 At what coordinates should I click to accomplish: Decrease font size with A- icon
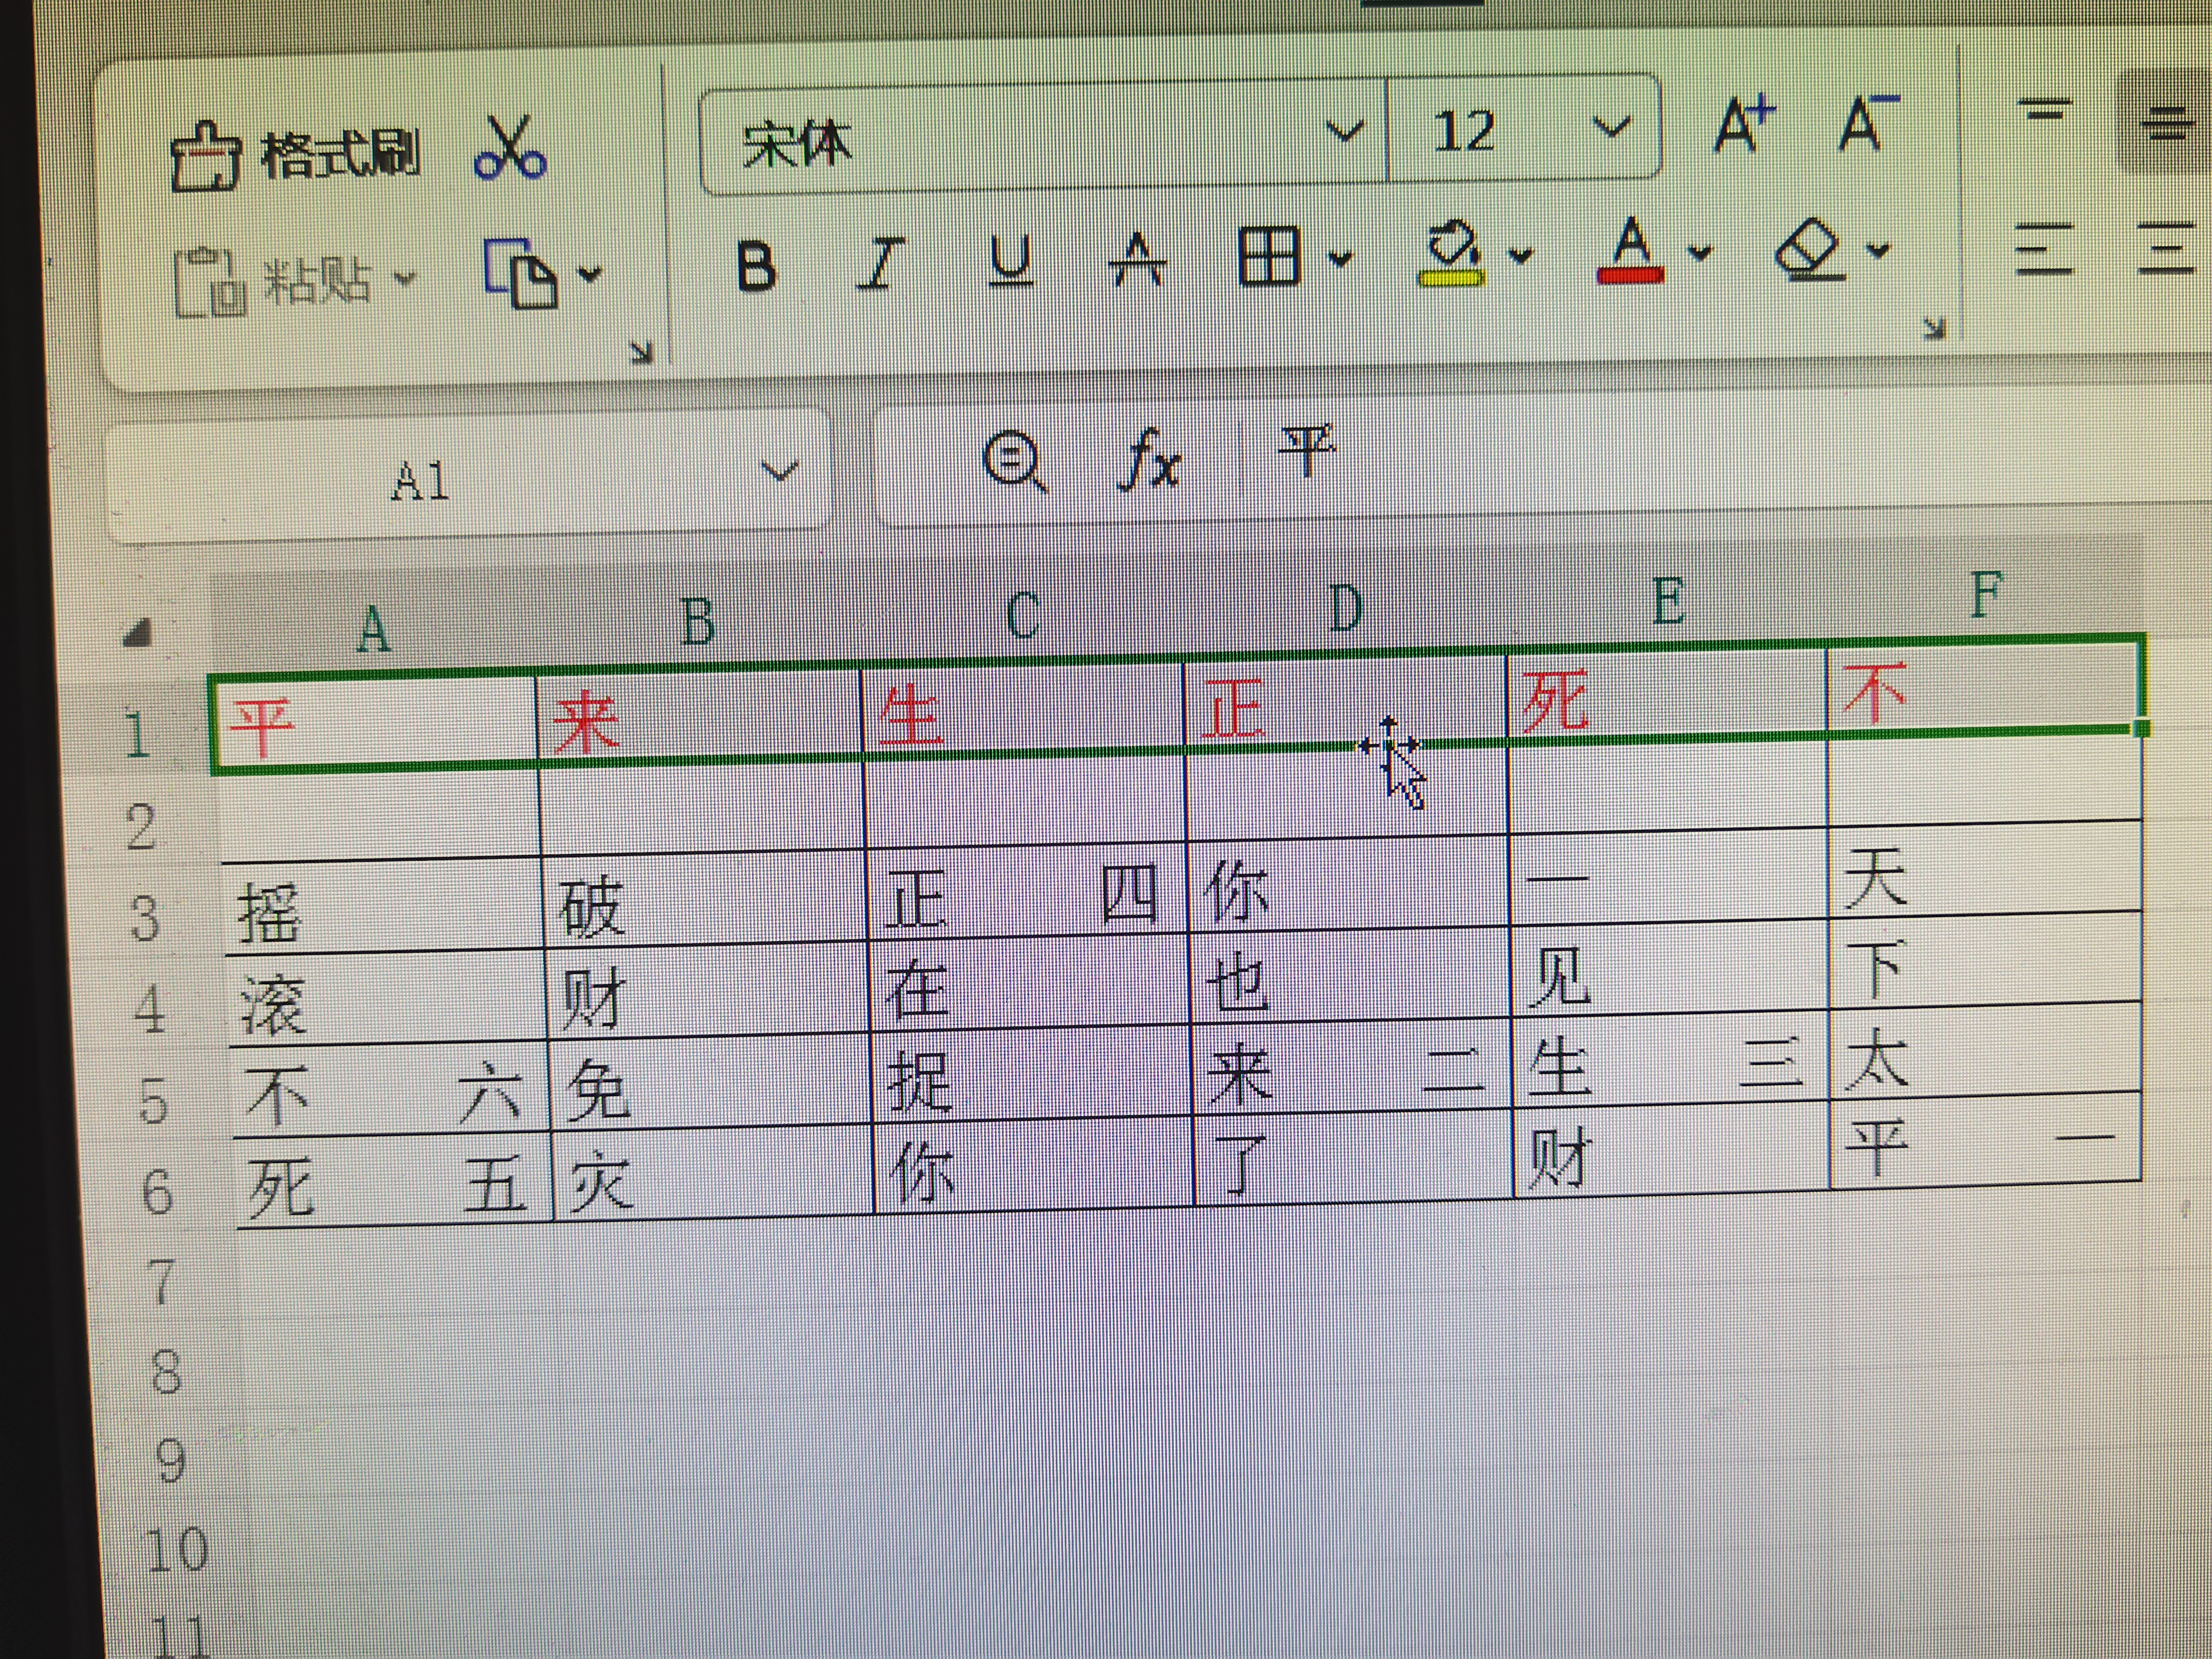tap(1868, 124)
